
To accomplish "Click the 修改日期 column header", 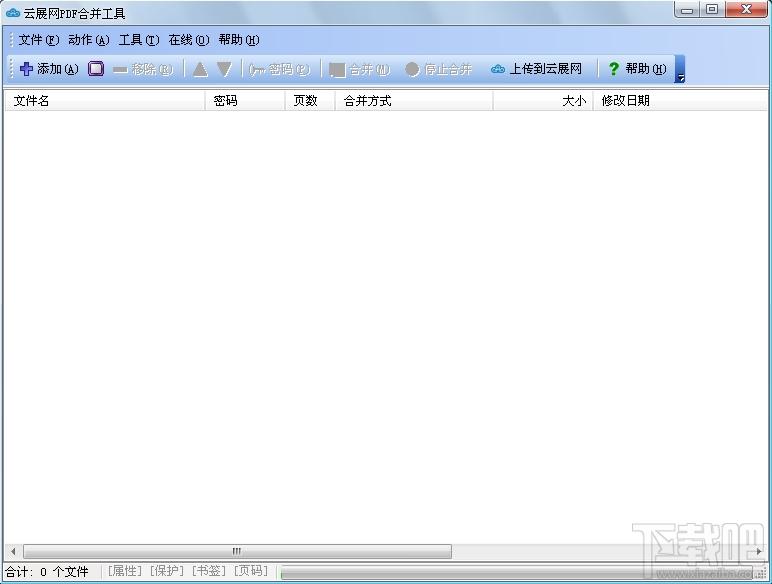I will point(681,101).
